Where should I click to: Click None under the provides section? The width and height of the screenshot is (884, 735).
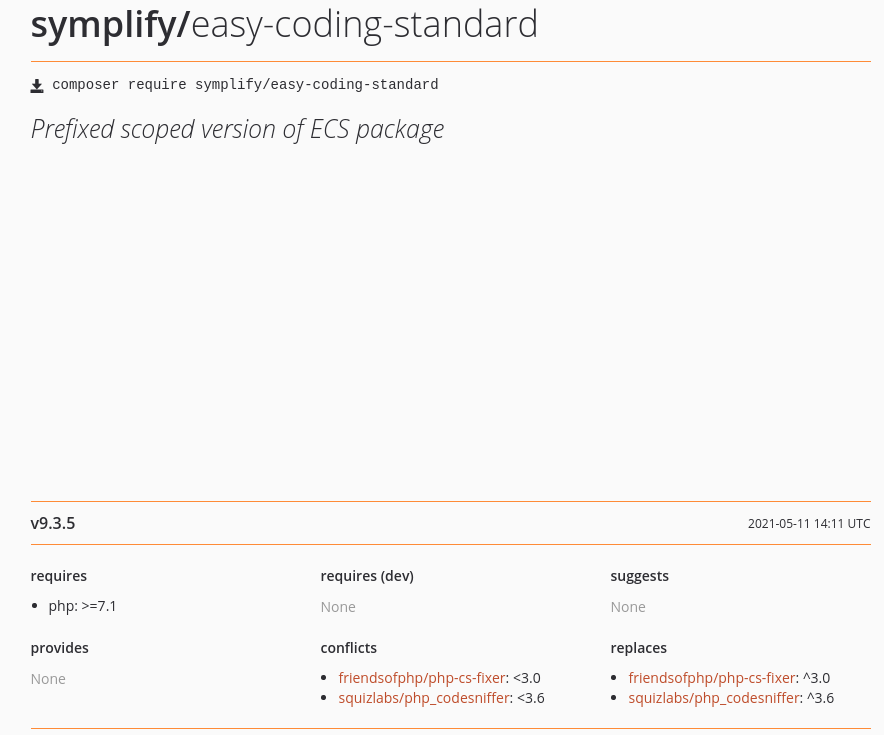click(48, 678)
